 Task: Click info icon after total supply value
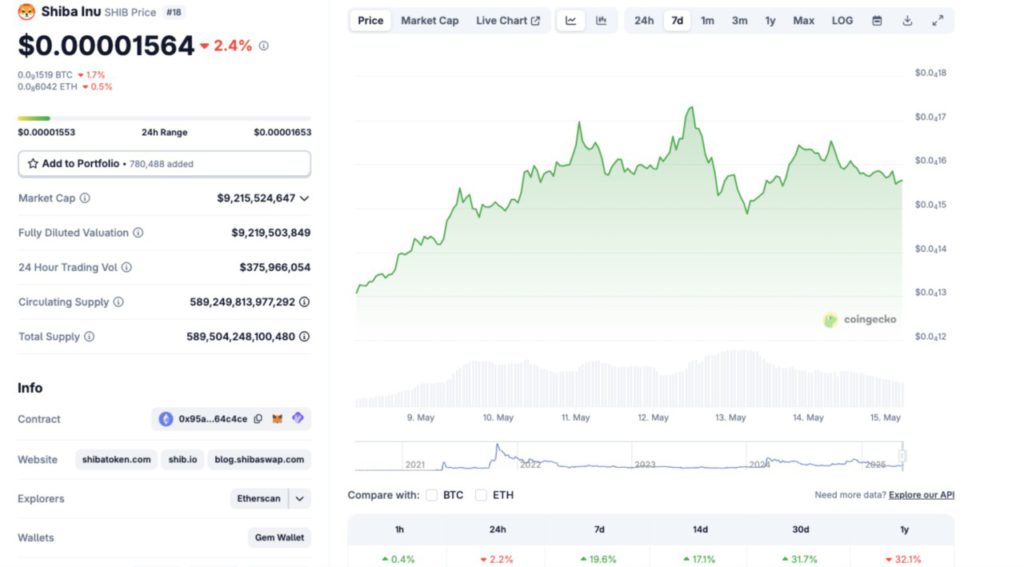pos(304,336)
